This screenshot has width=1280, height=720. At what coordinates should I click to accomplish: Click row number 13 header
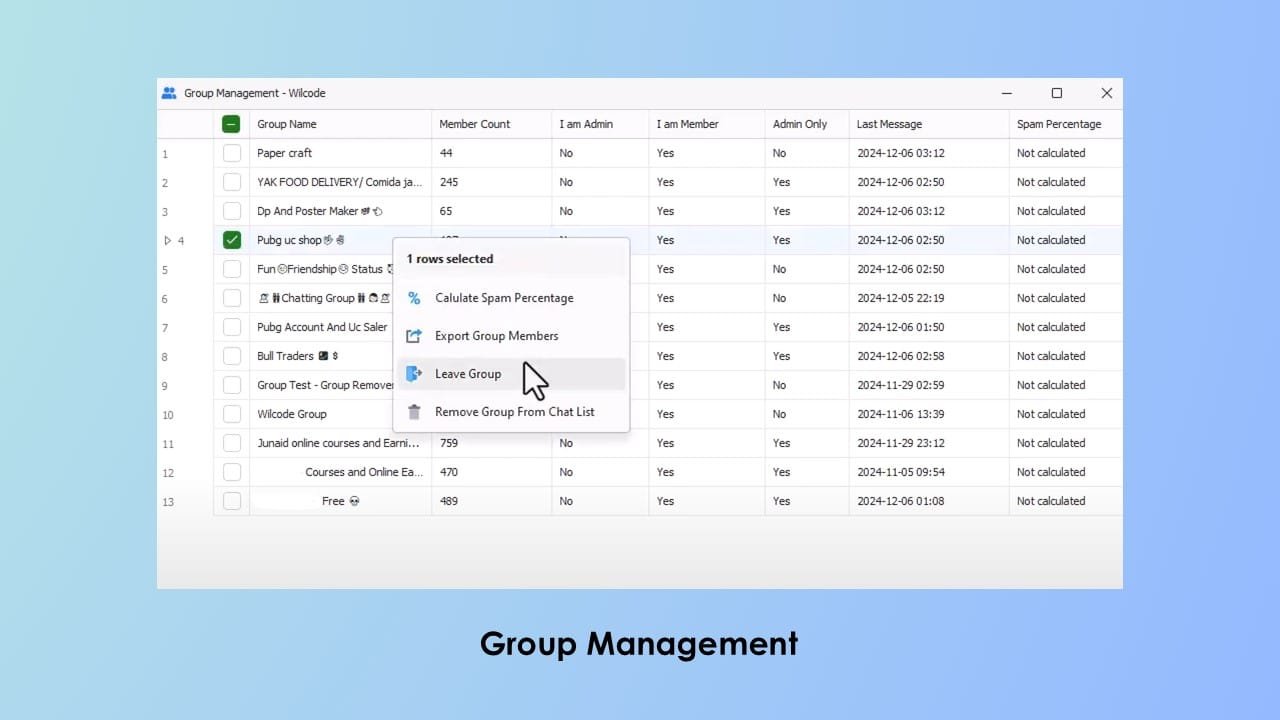click(x=168, y=502)
